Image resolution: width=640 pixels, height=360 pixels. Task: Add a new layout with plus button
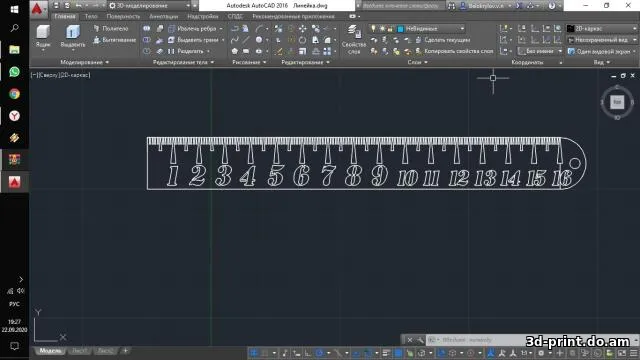pos(125,350)
